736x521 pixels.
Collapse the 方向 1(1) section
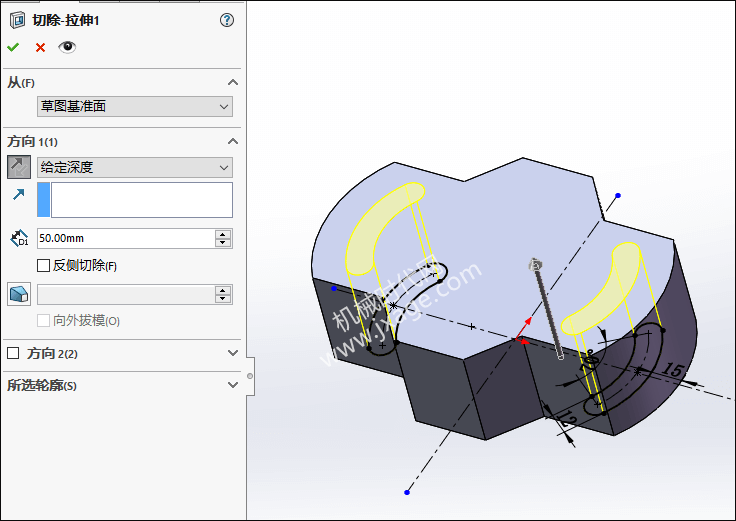[x=233, y=141]
